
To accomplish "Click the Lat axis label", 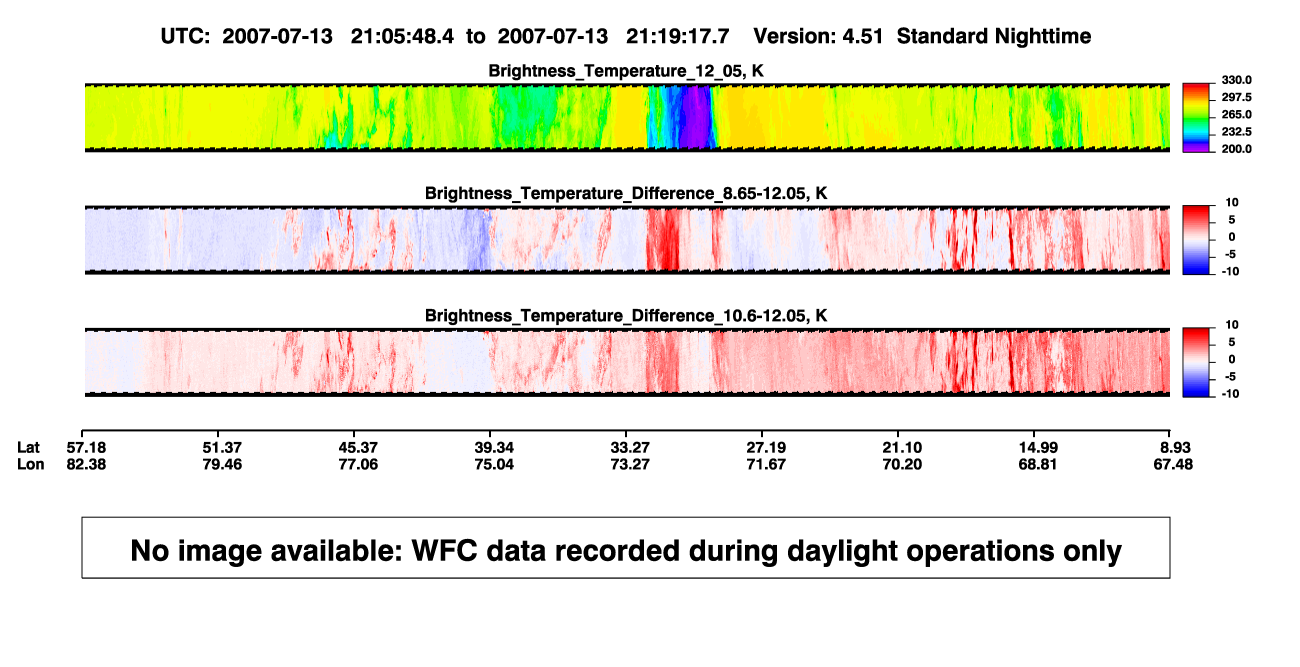I will click(x=29, y=447).
